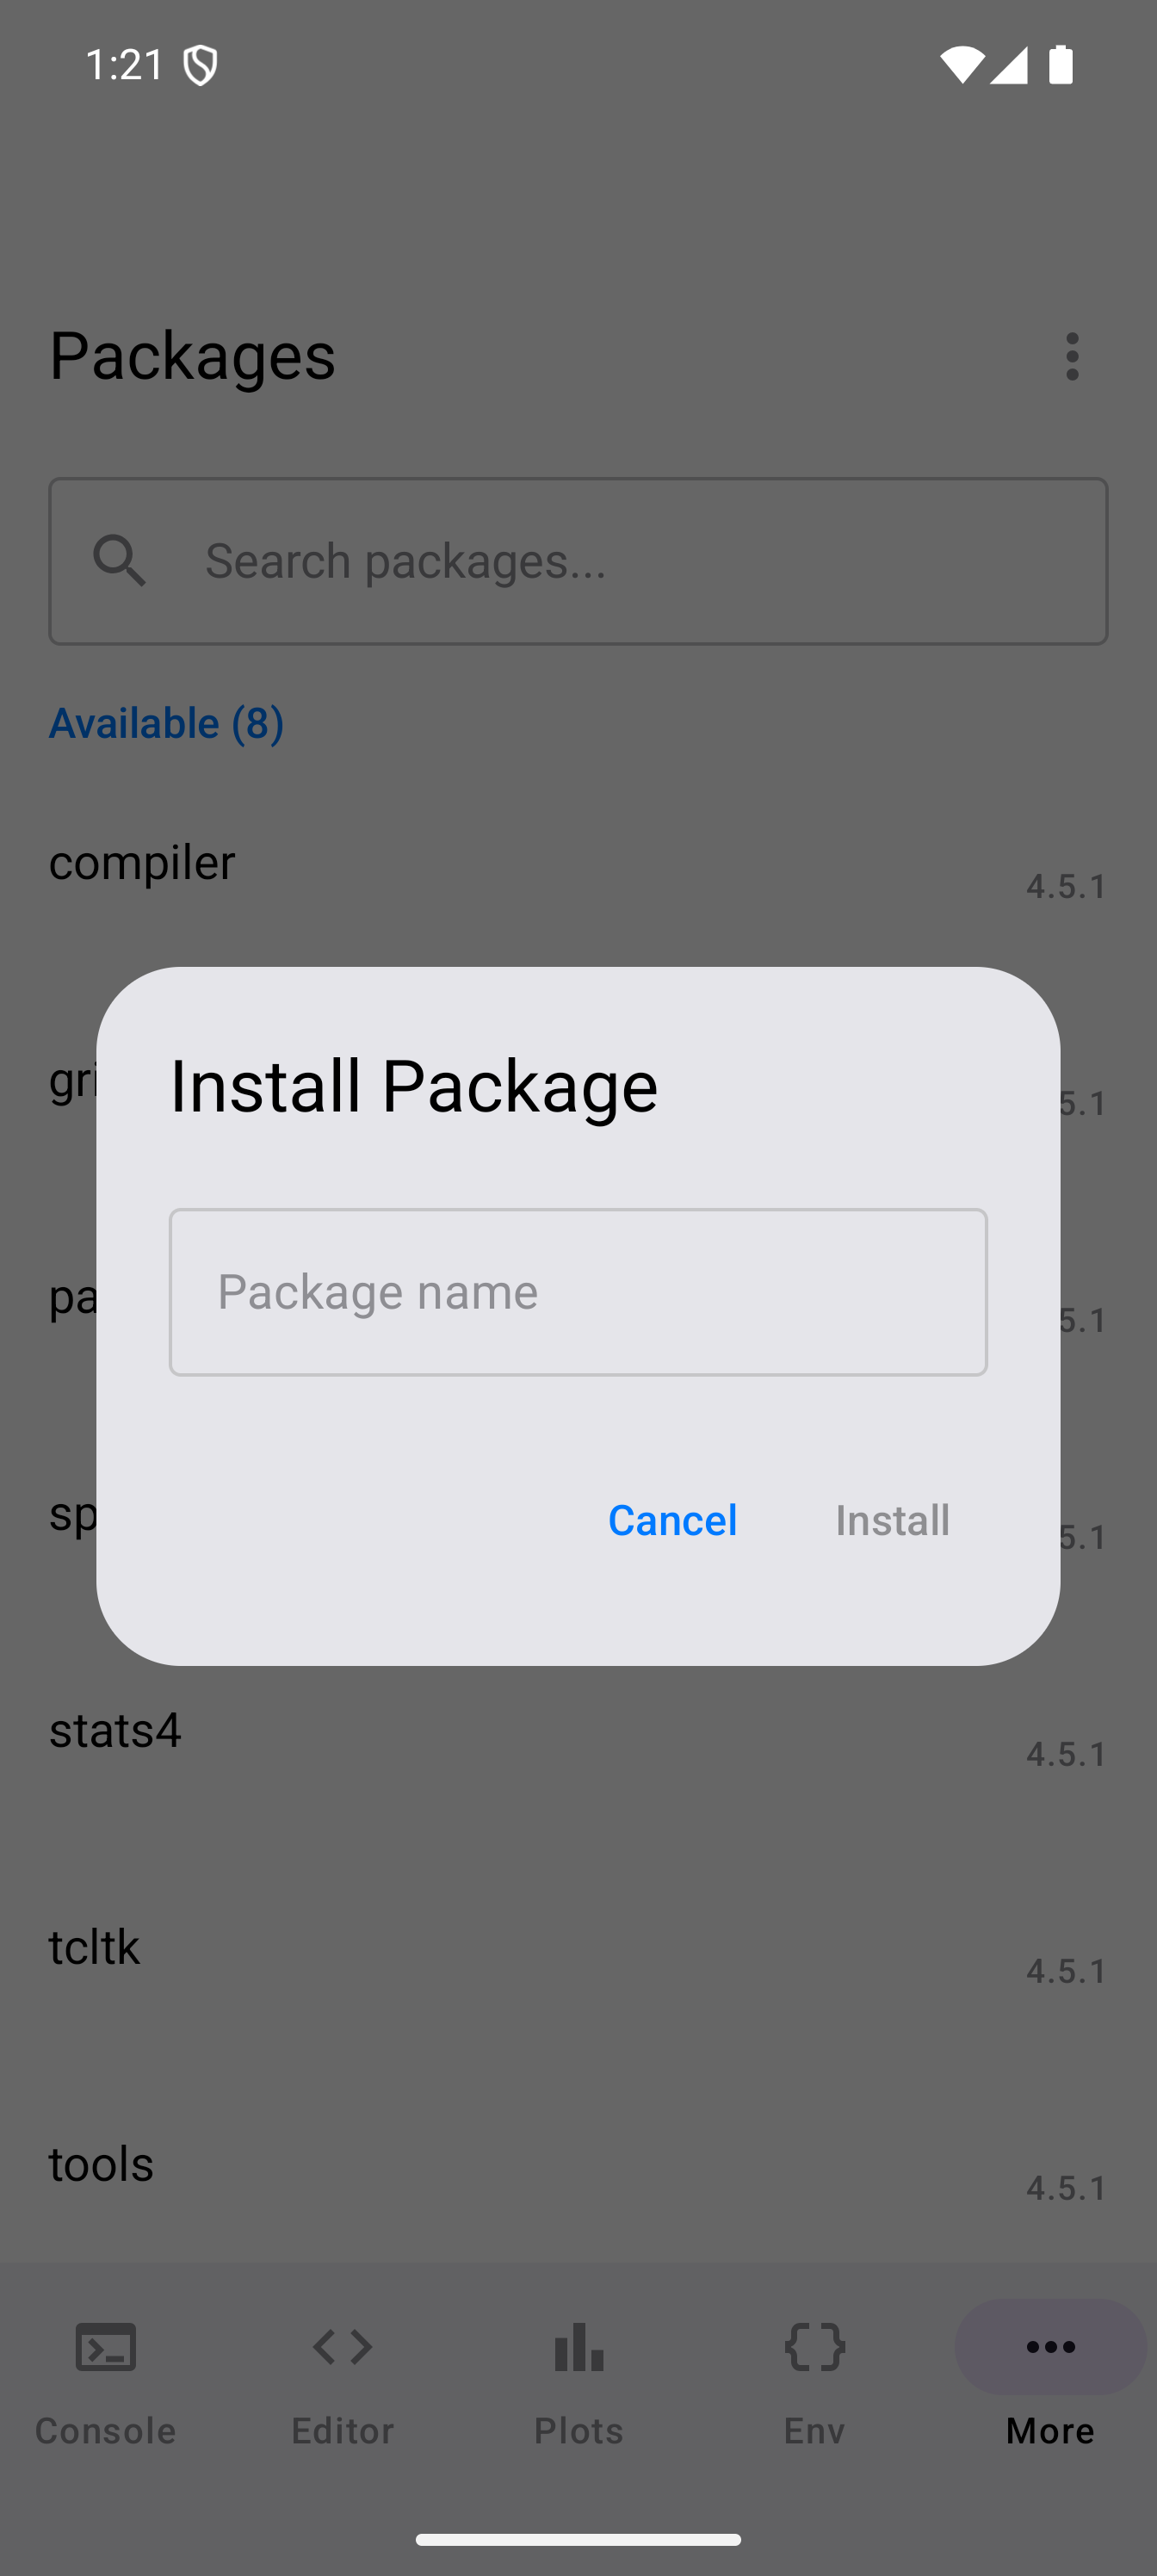This screenshot has width=1157, height=2576.
Task: Click the Install button in the dialog
Action: (893, 1520)
